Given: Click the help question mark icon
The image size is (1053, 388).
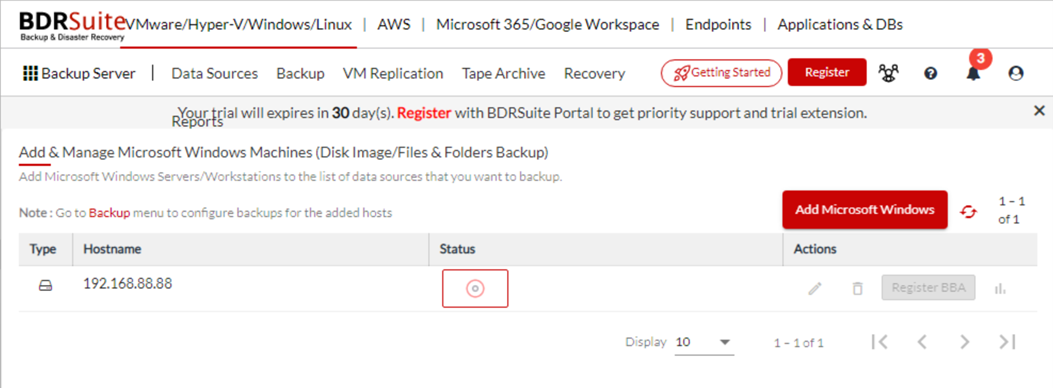Looking at the screenshot, I should tap(930, 74).
